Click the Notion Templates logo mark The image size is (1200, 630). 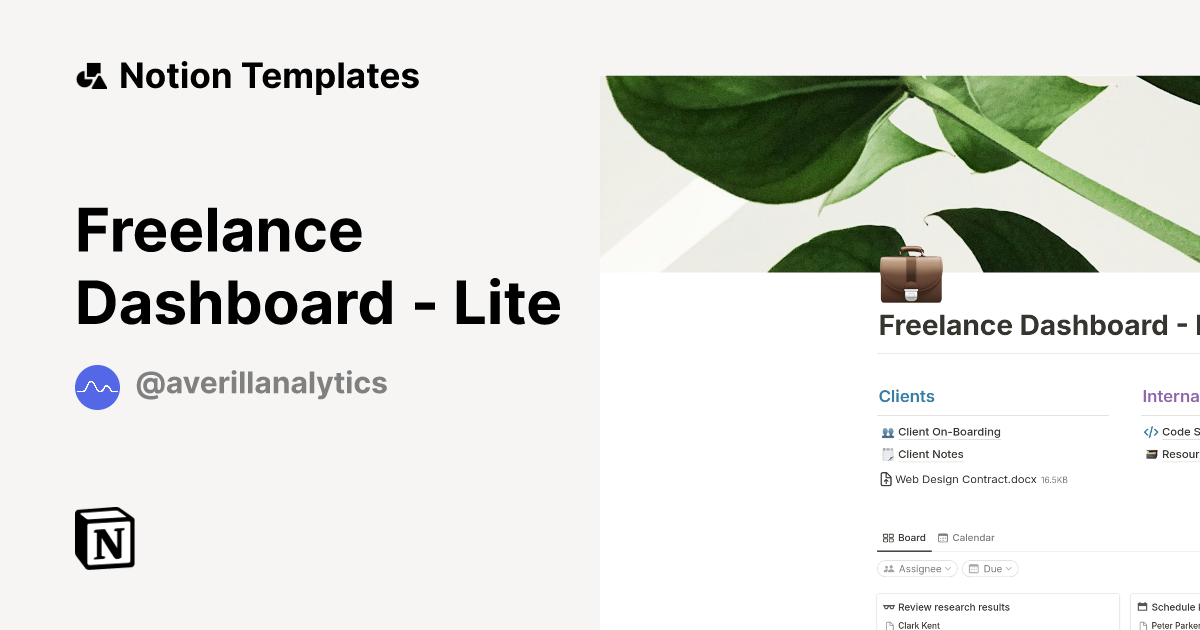[x=91, y=75]
